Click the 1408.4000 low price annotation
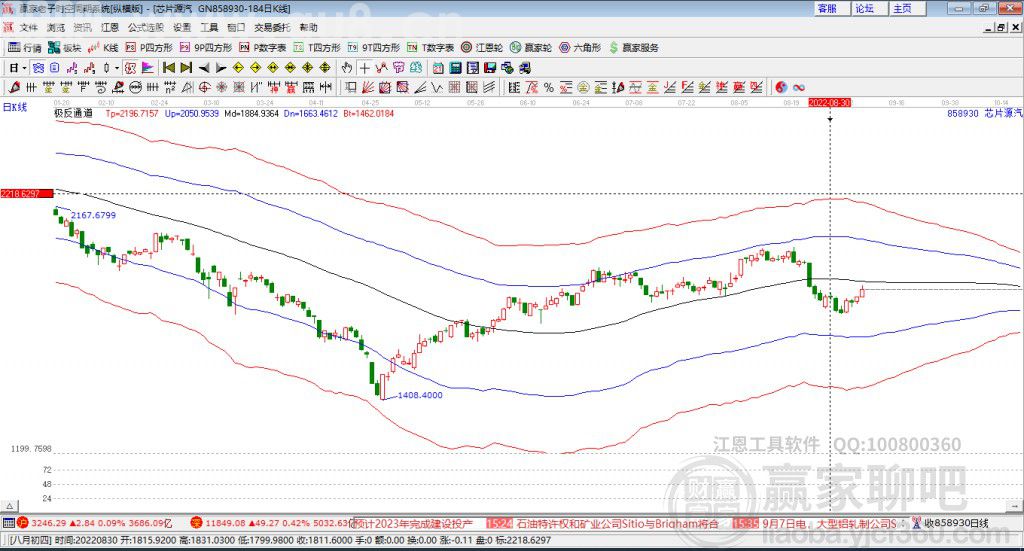 (x=420, y=395)
